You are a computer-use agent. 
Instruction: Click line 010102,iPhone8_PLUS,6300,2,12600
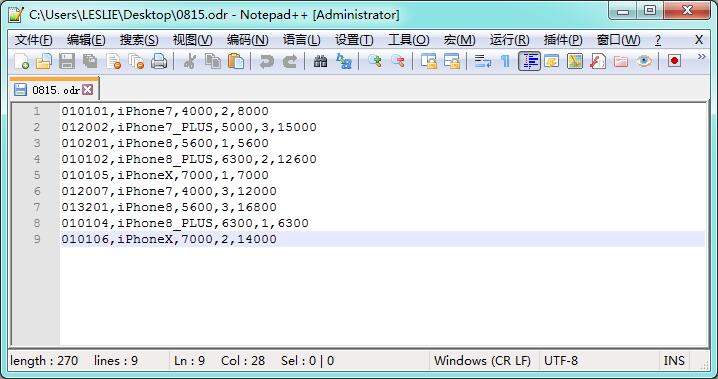189,159
